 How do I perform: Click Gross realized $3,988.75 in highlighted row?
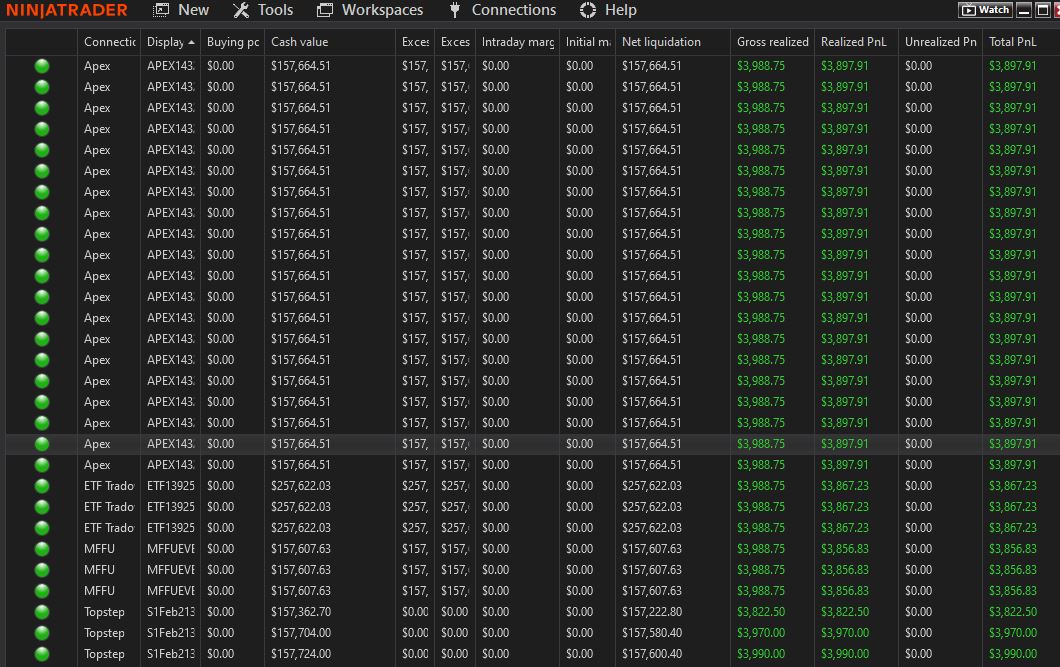[x=761, y=444]
